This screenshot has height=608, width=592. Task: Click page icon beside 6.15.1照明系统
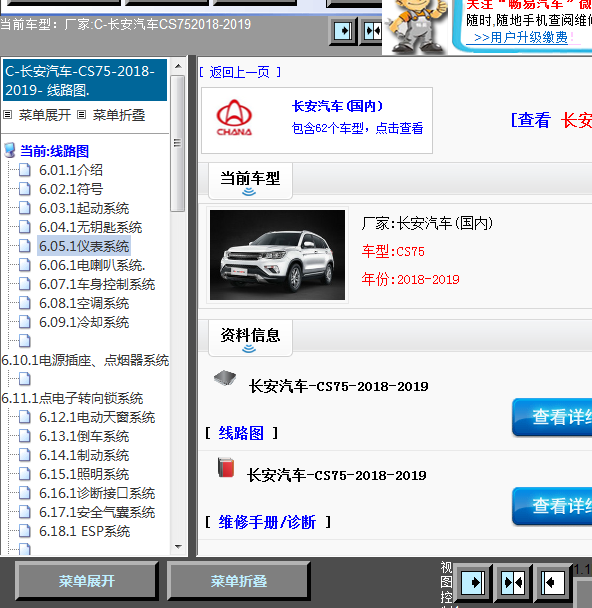click(x=25, y=474)
